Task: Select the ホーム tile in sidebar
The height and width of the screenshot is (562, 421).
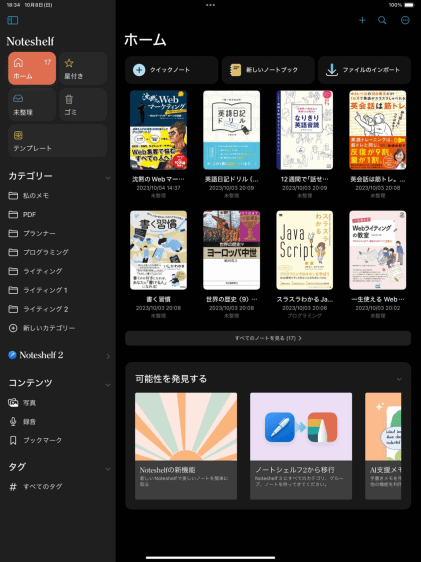Action: point(32,68)
